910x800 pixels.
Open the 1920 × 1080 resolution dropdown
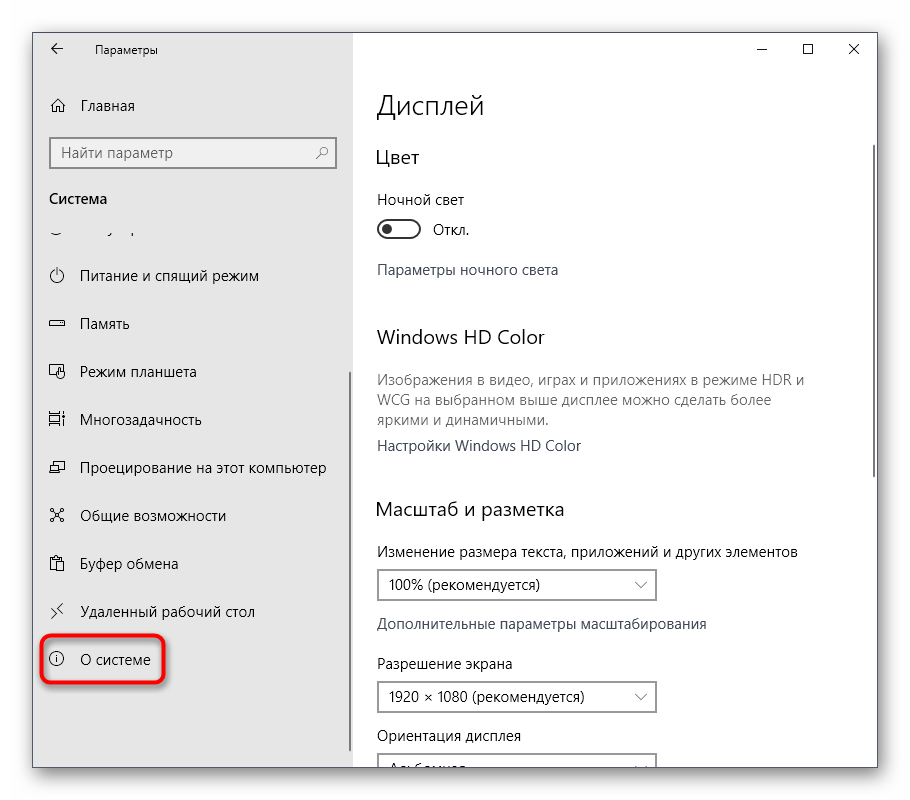pos(516,697)
